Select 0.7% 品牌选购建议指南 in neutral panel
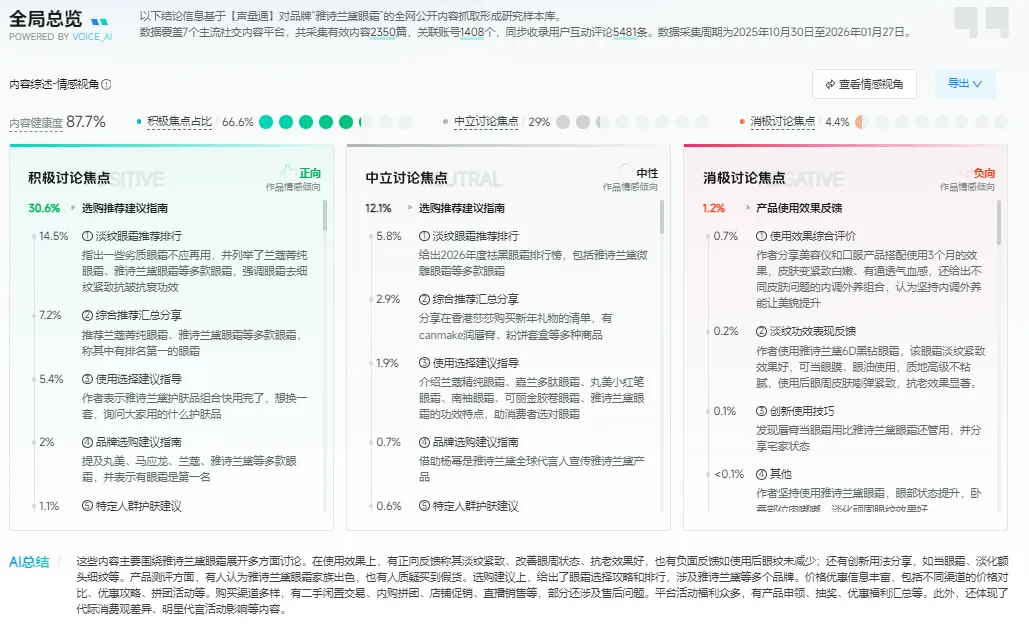Screen dimensions: 1029x627 [x=469, y=442]
